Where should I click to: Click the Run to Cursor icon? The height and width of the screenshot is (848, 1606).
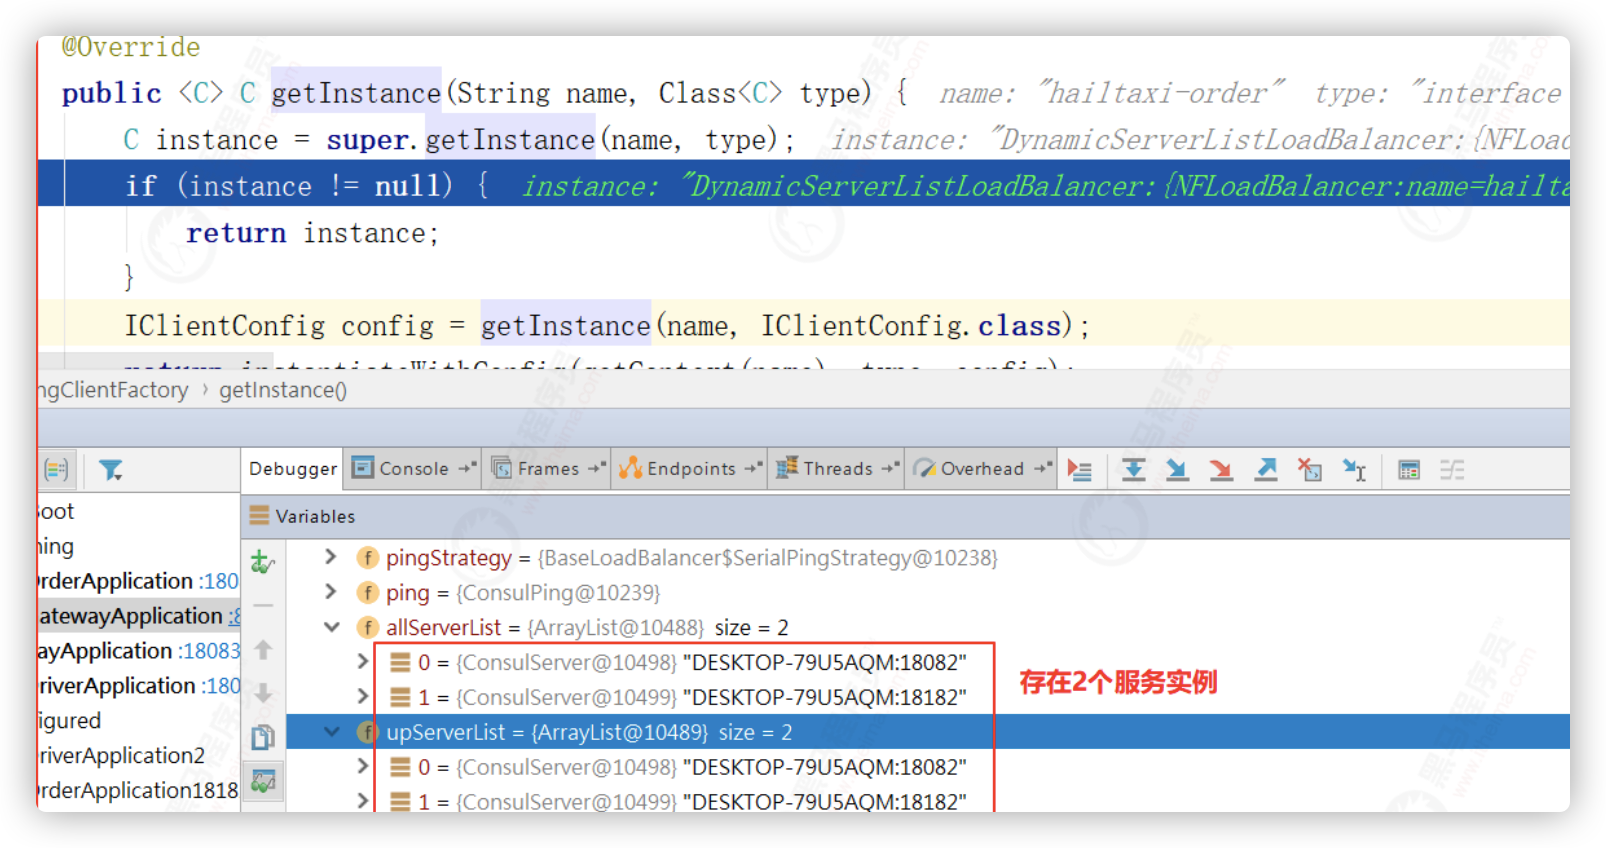click(1354, 469)
